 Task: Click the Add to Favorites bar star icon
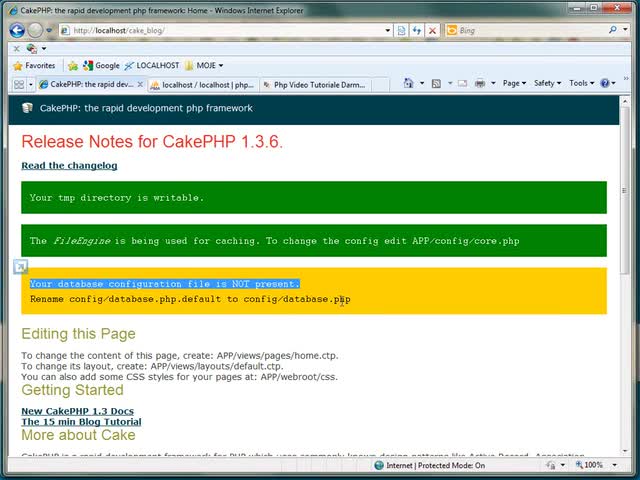click(x=73, y=66)
